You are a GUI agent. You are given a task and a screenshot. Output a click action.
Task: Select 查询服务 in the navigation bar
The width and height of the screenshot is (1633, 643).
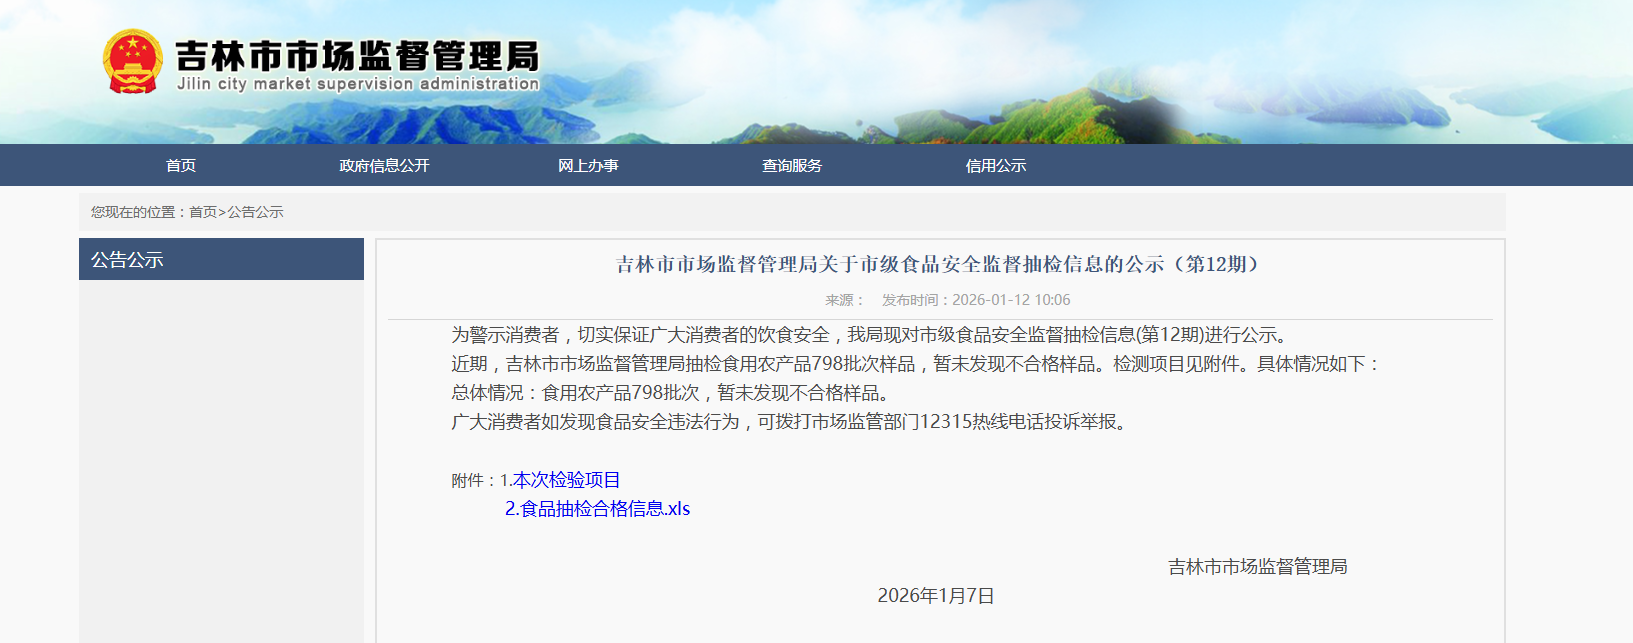pos(792,165)
